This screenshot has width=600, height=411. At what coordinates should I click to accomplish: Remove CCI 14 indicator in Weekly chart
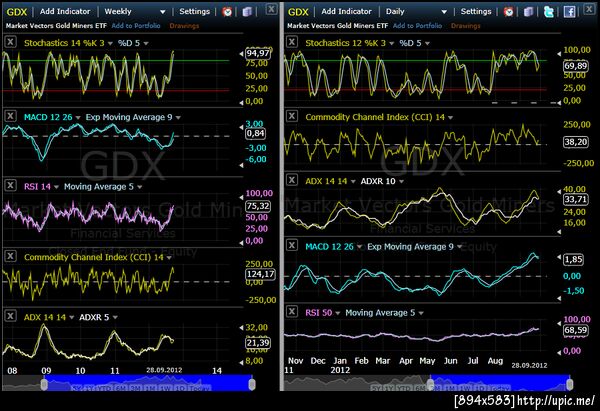click(10, 256)
